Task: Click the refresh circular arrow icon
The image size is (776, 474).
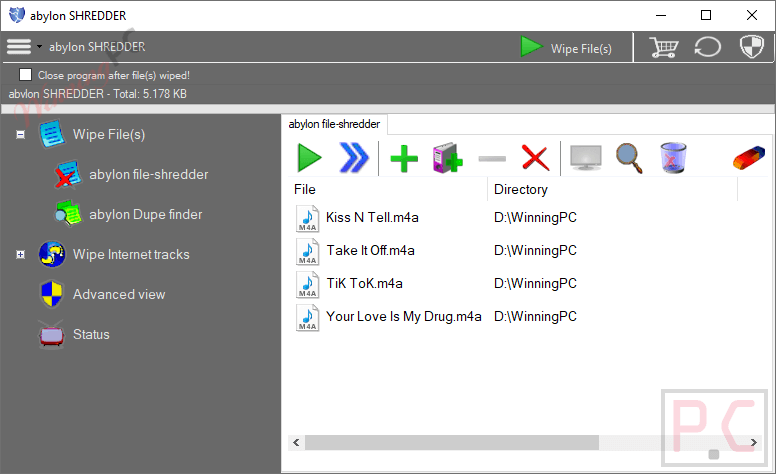Action: pos(708,47)
